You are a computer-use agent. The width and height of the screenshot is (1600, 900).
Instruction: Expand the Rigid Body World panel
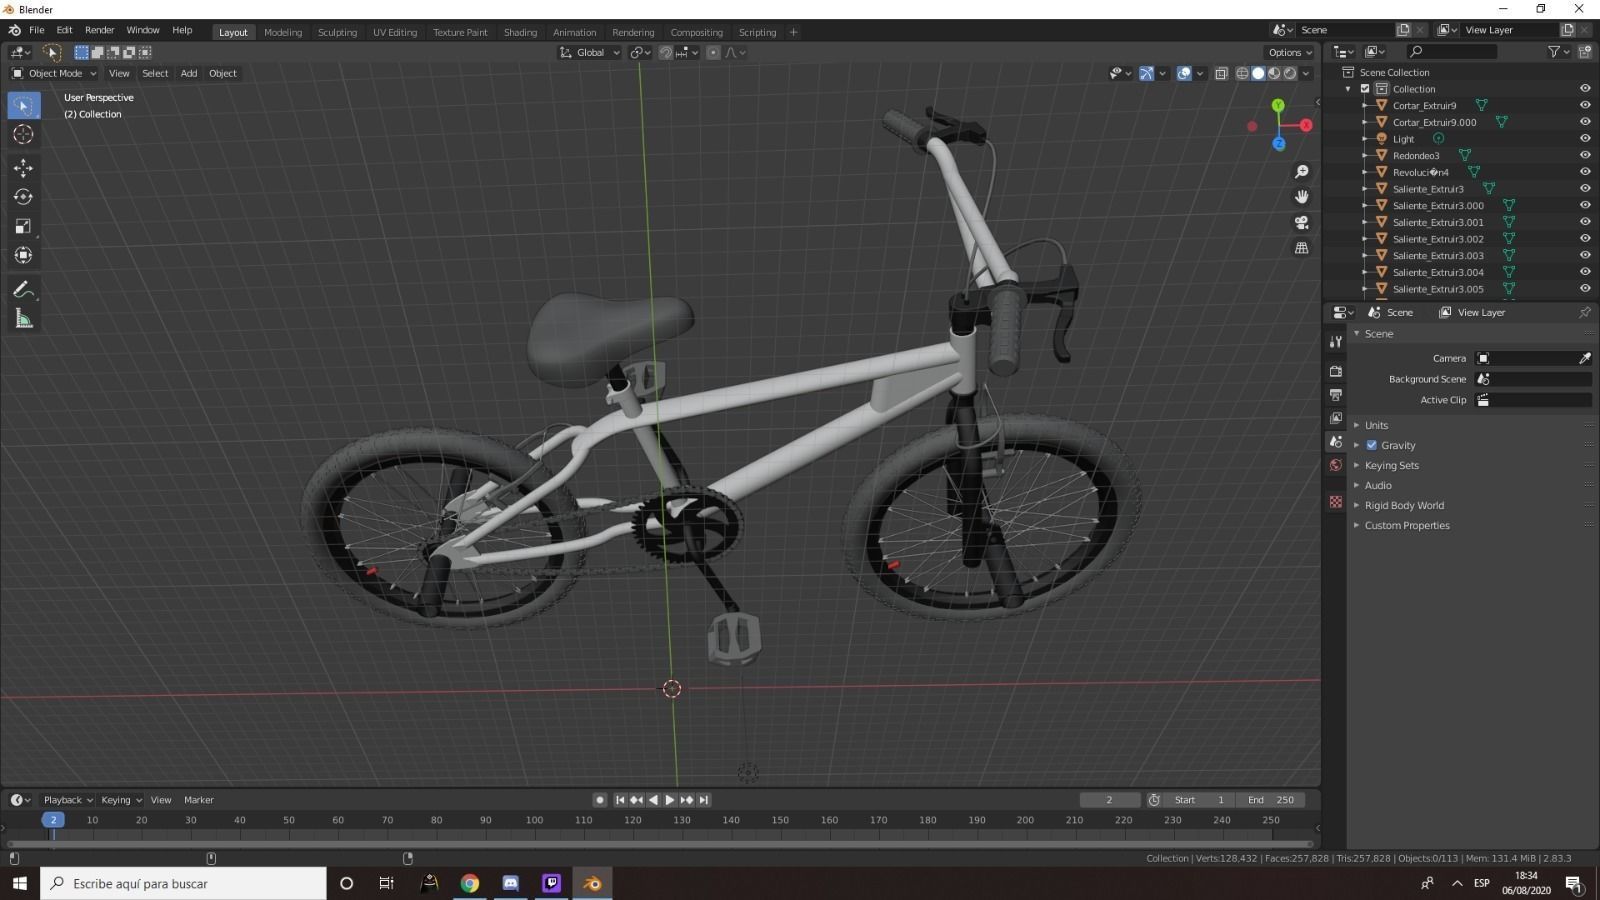tap(1404, 505)
